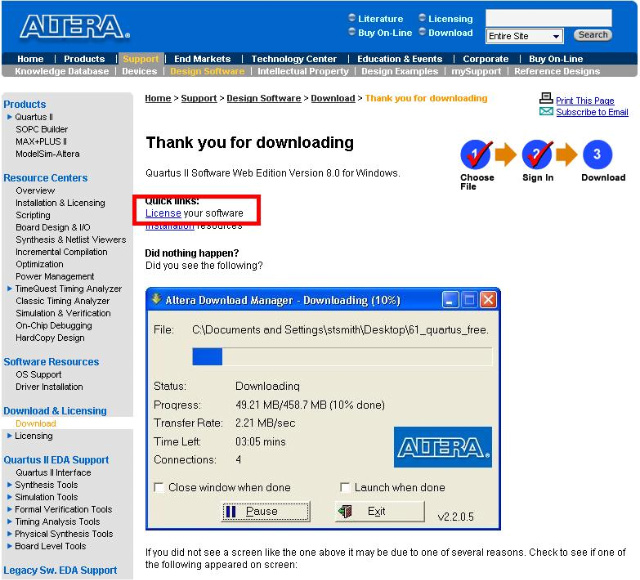Pause the download
The image size is (640, 580).
point(266,511)
